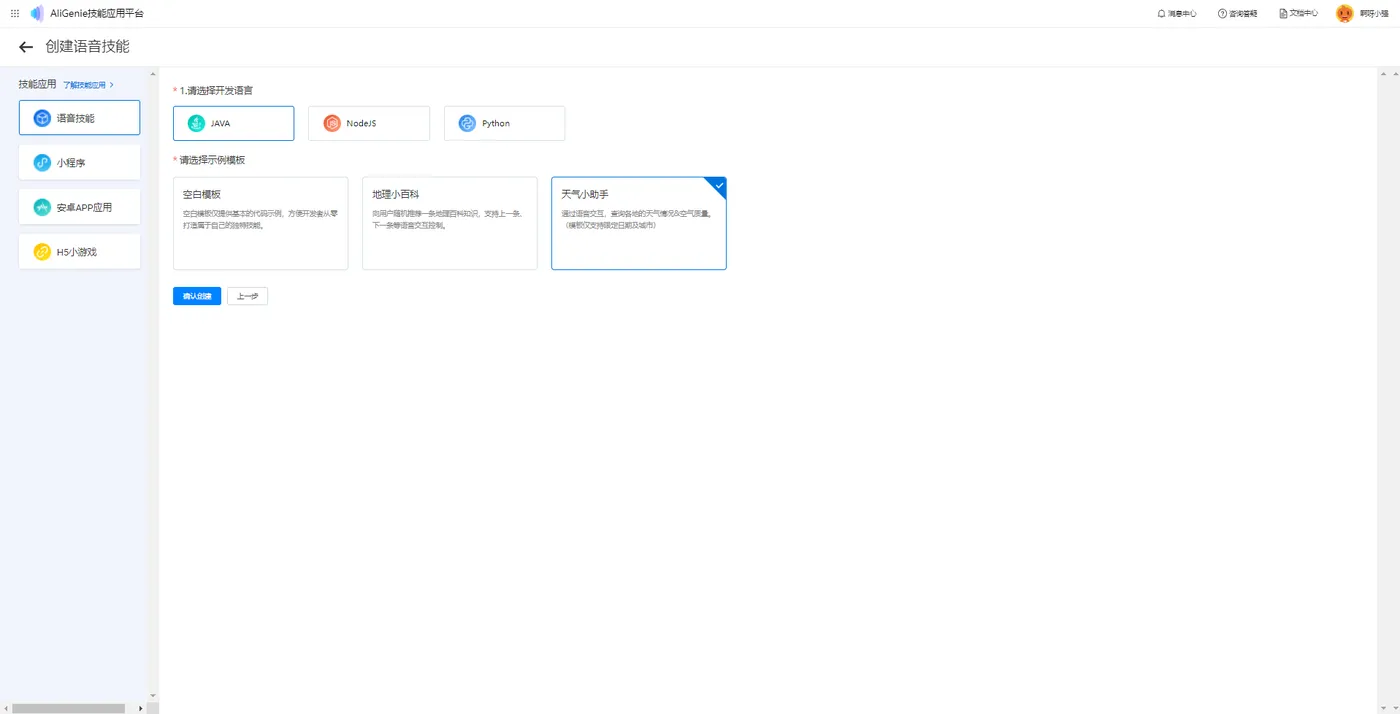Select the 空白模板 template card

tap(260, 223)
